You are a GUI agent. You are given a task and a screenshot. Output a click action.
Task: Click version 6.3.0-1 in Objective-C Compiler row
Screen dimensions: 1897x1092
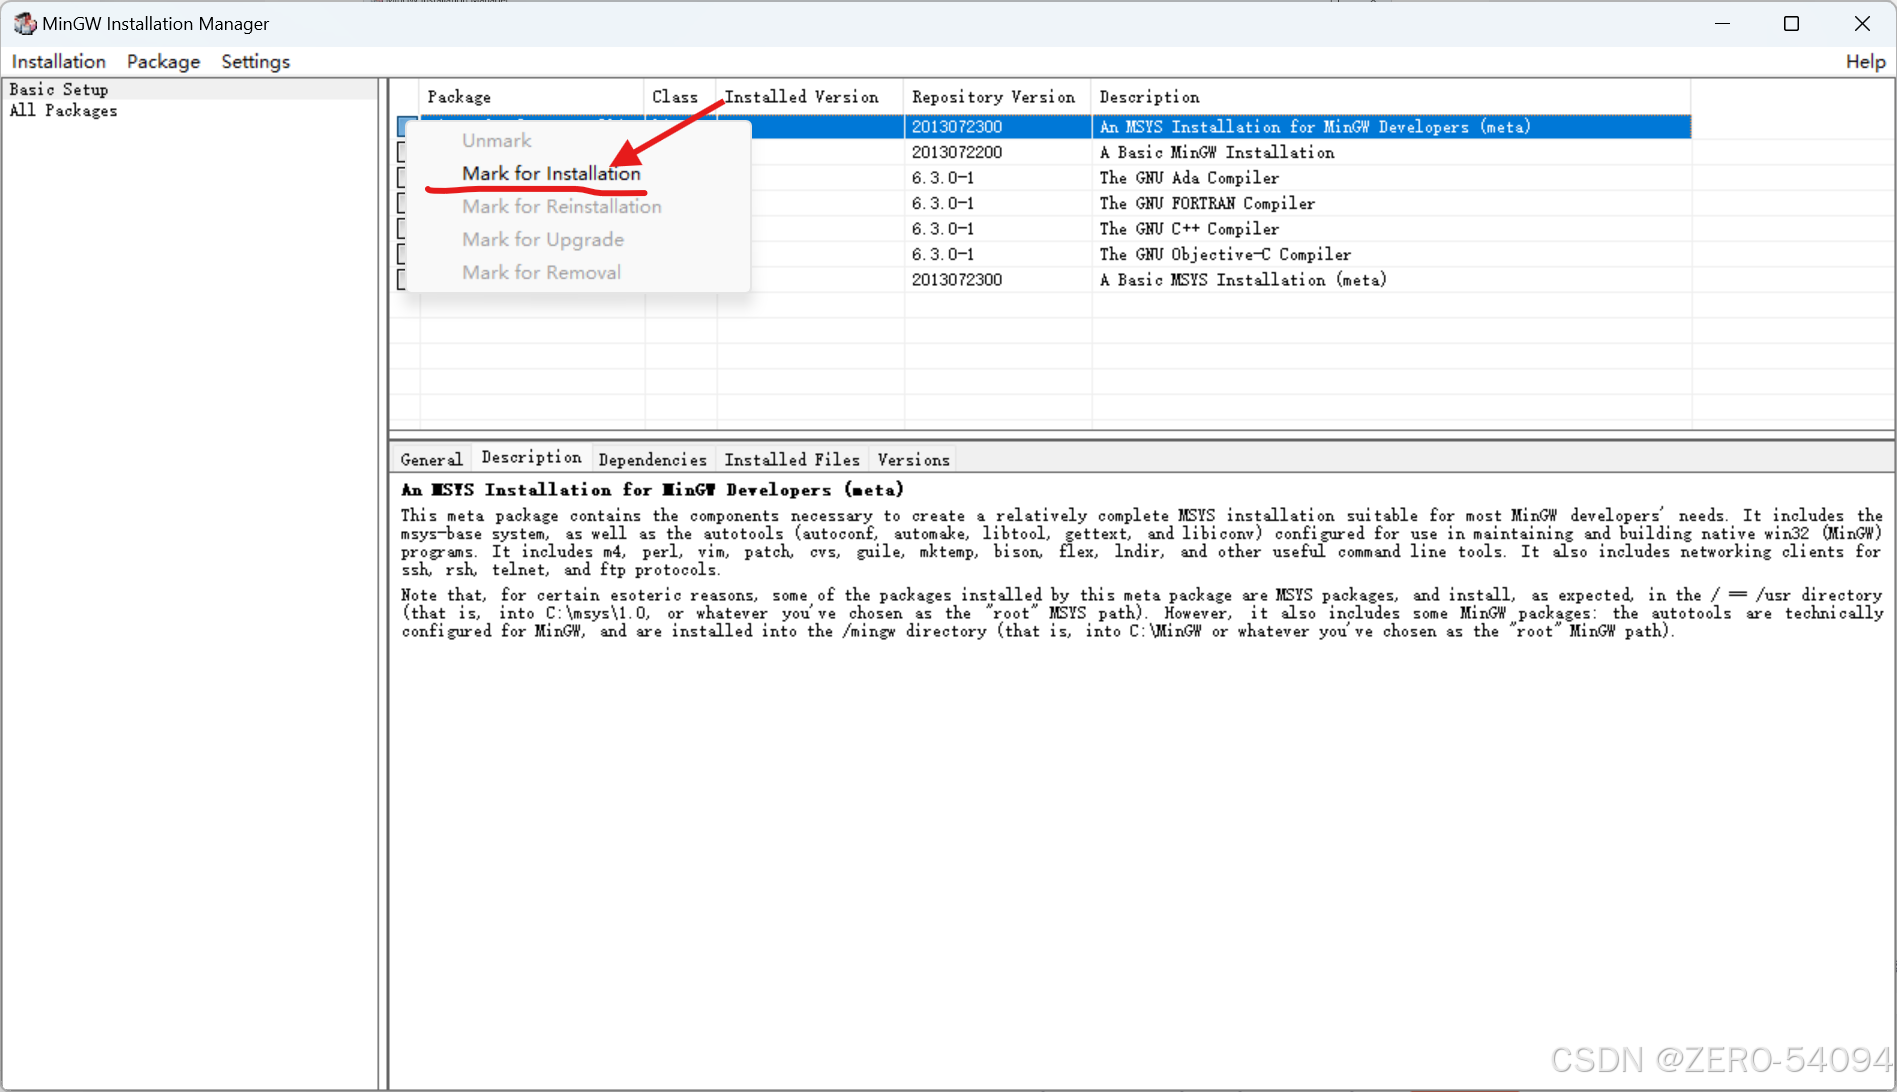(942, 254)
